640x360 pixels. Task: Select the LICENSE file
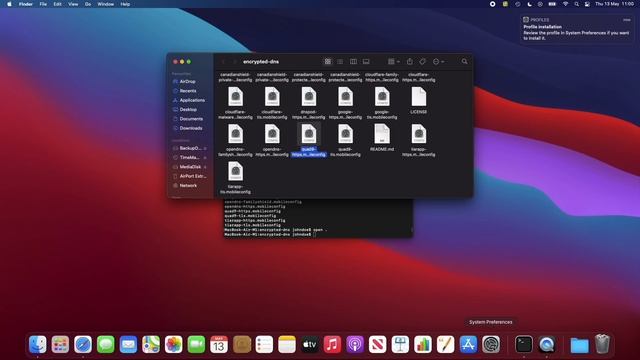(419, 100)
